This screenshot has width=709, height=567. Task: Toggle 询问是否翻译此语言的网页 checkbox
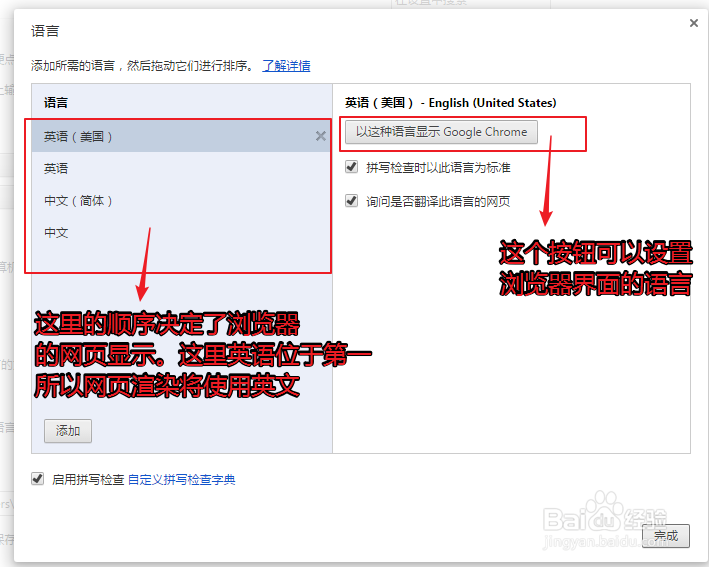click(x=351, y=200)
